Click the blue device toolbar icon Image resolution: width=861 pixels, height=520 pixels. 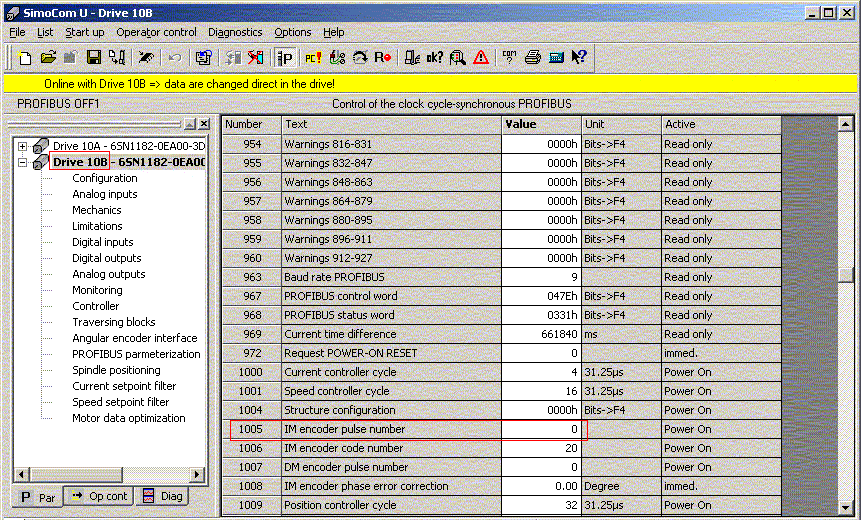(x=556, y=57)
